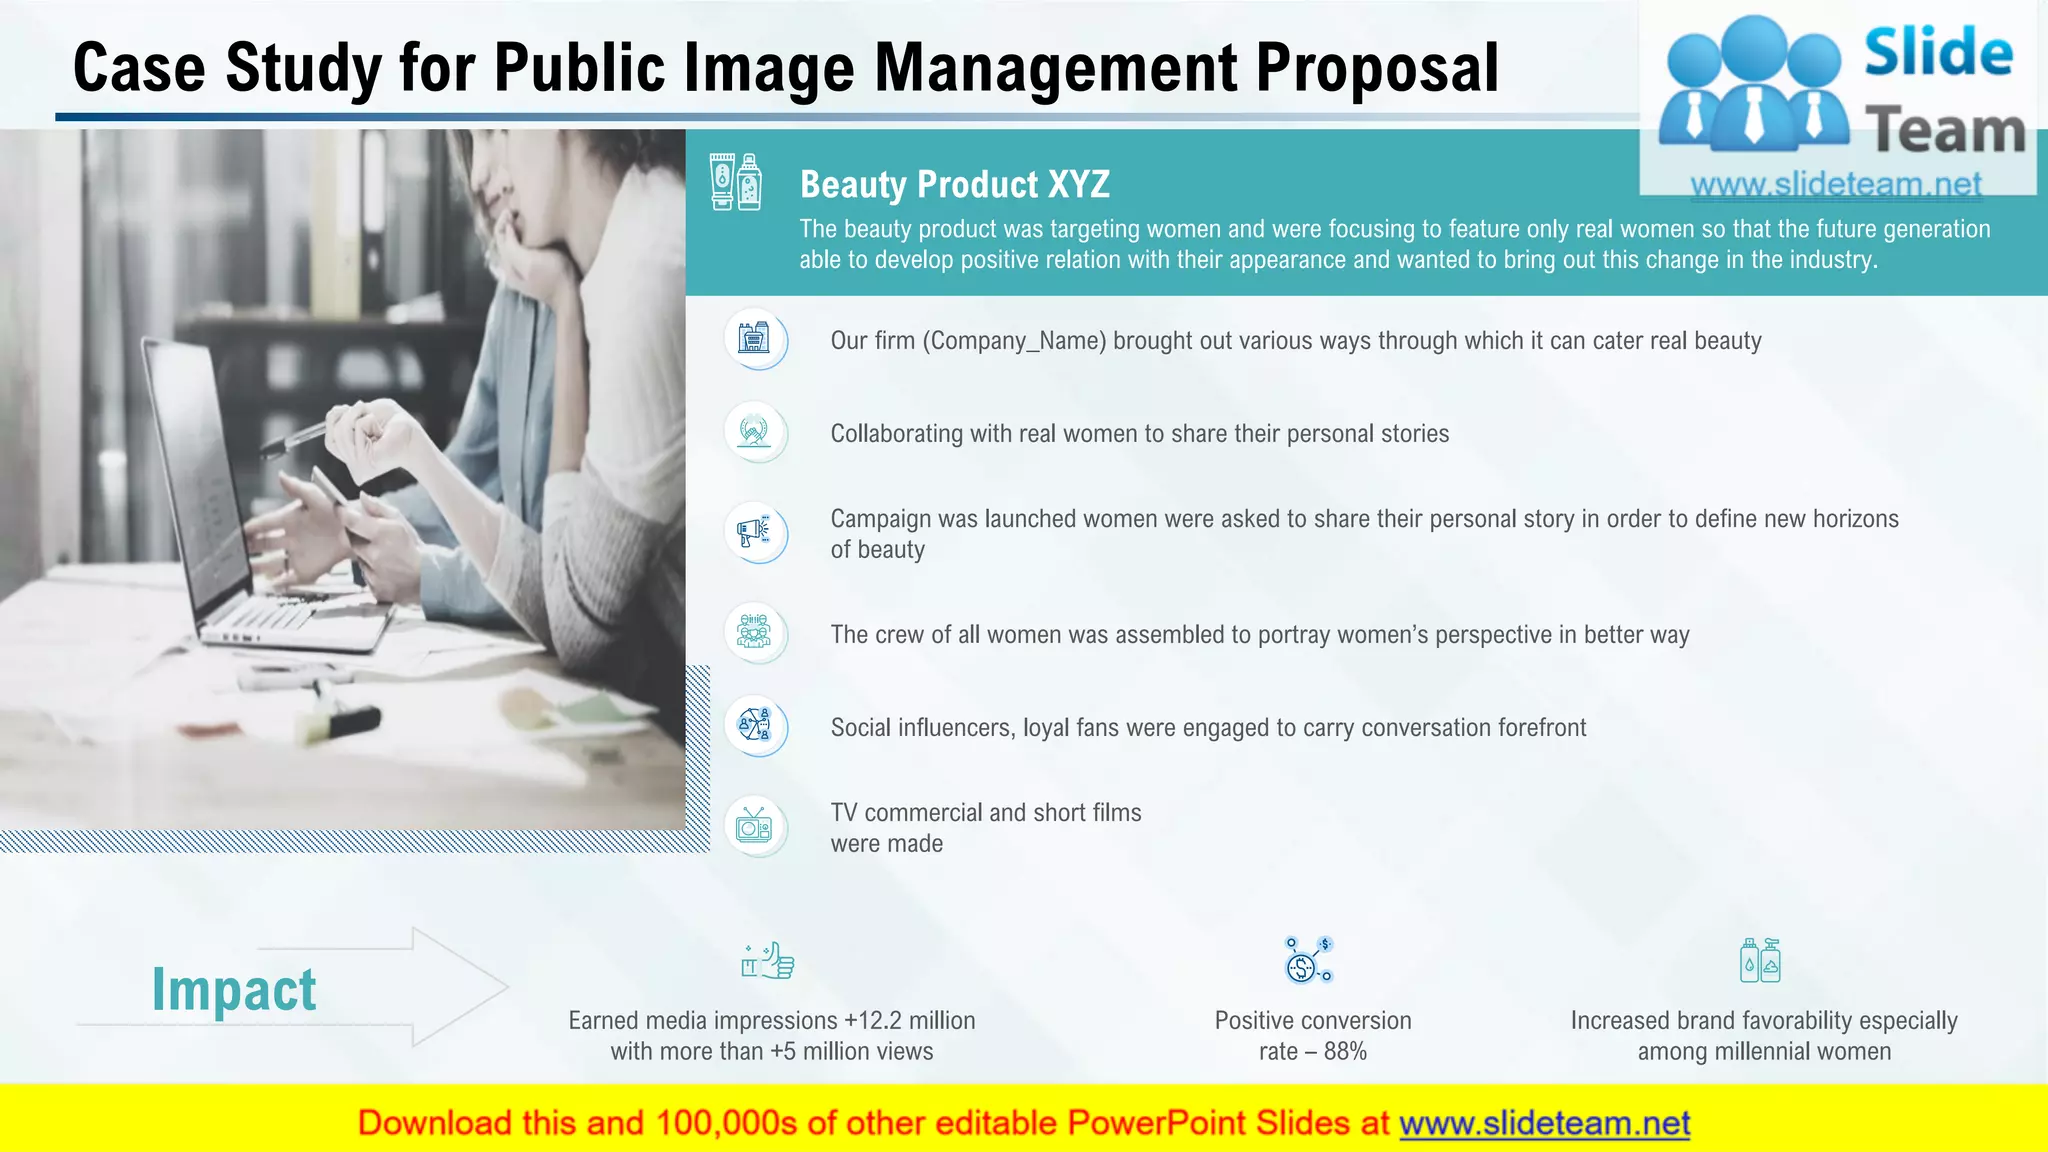Click text TV commercial and short films were made
2048x1152 pixels.
(986, 828)
